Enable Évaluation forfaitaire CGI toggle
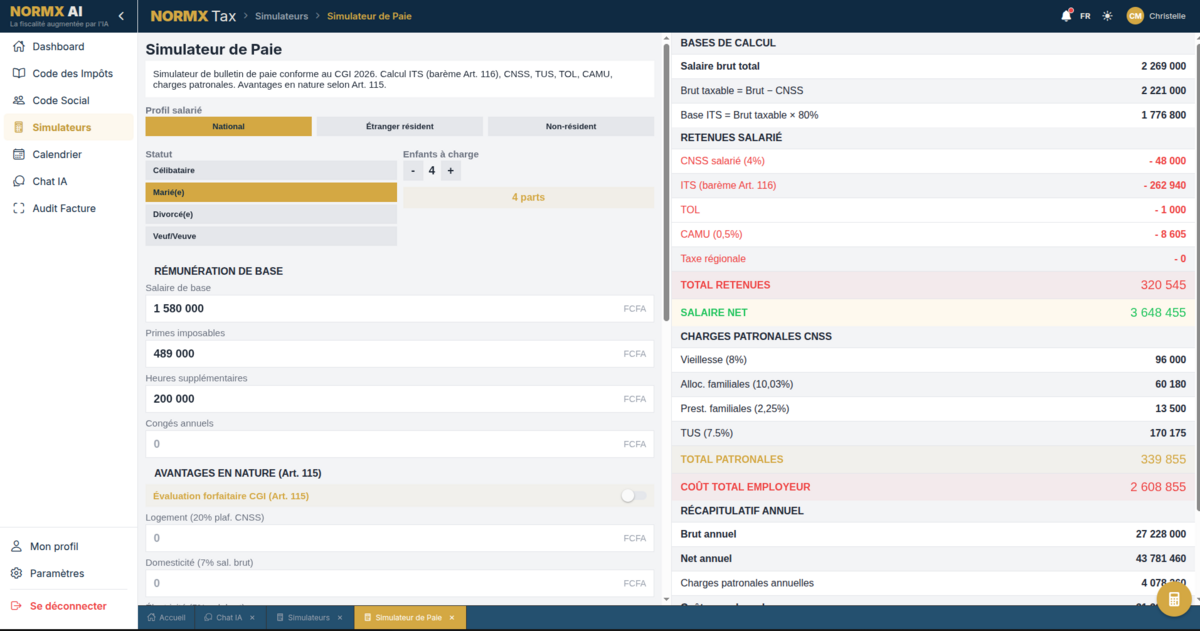Image resolution: width=1200 pixels, height=631 pixels. point(634,496)
